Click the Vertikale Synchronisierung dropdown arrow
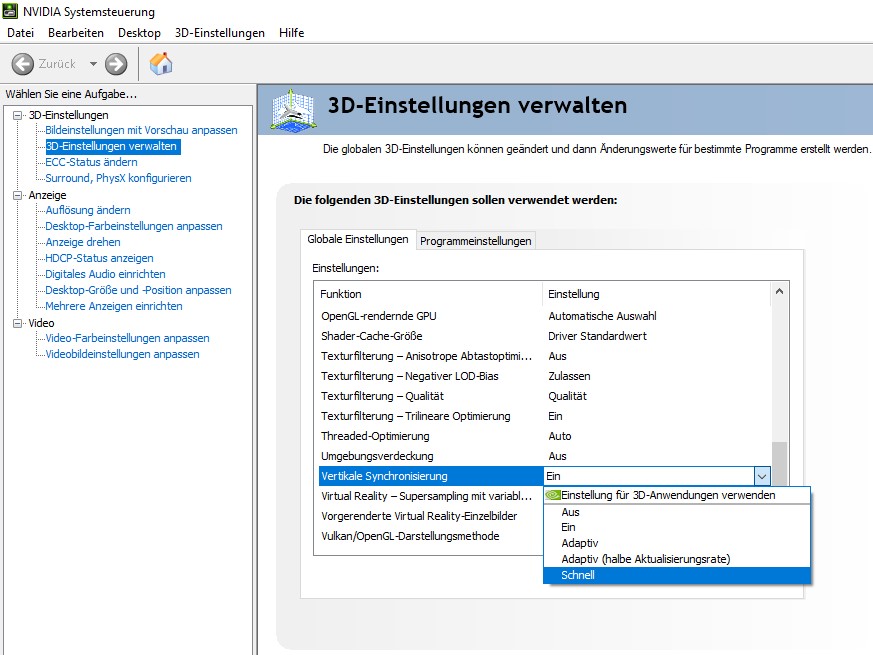Screen dimensions: 873x655 762,476
